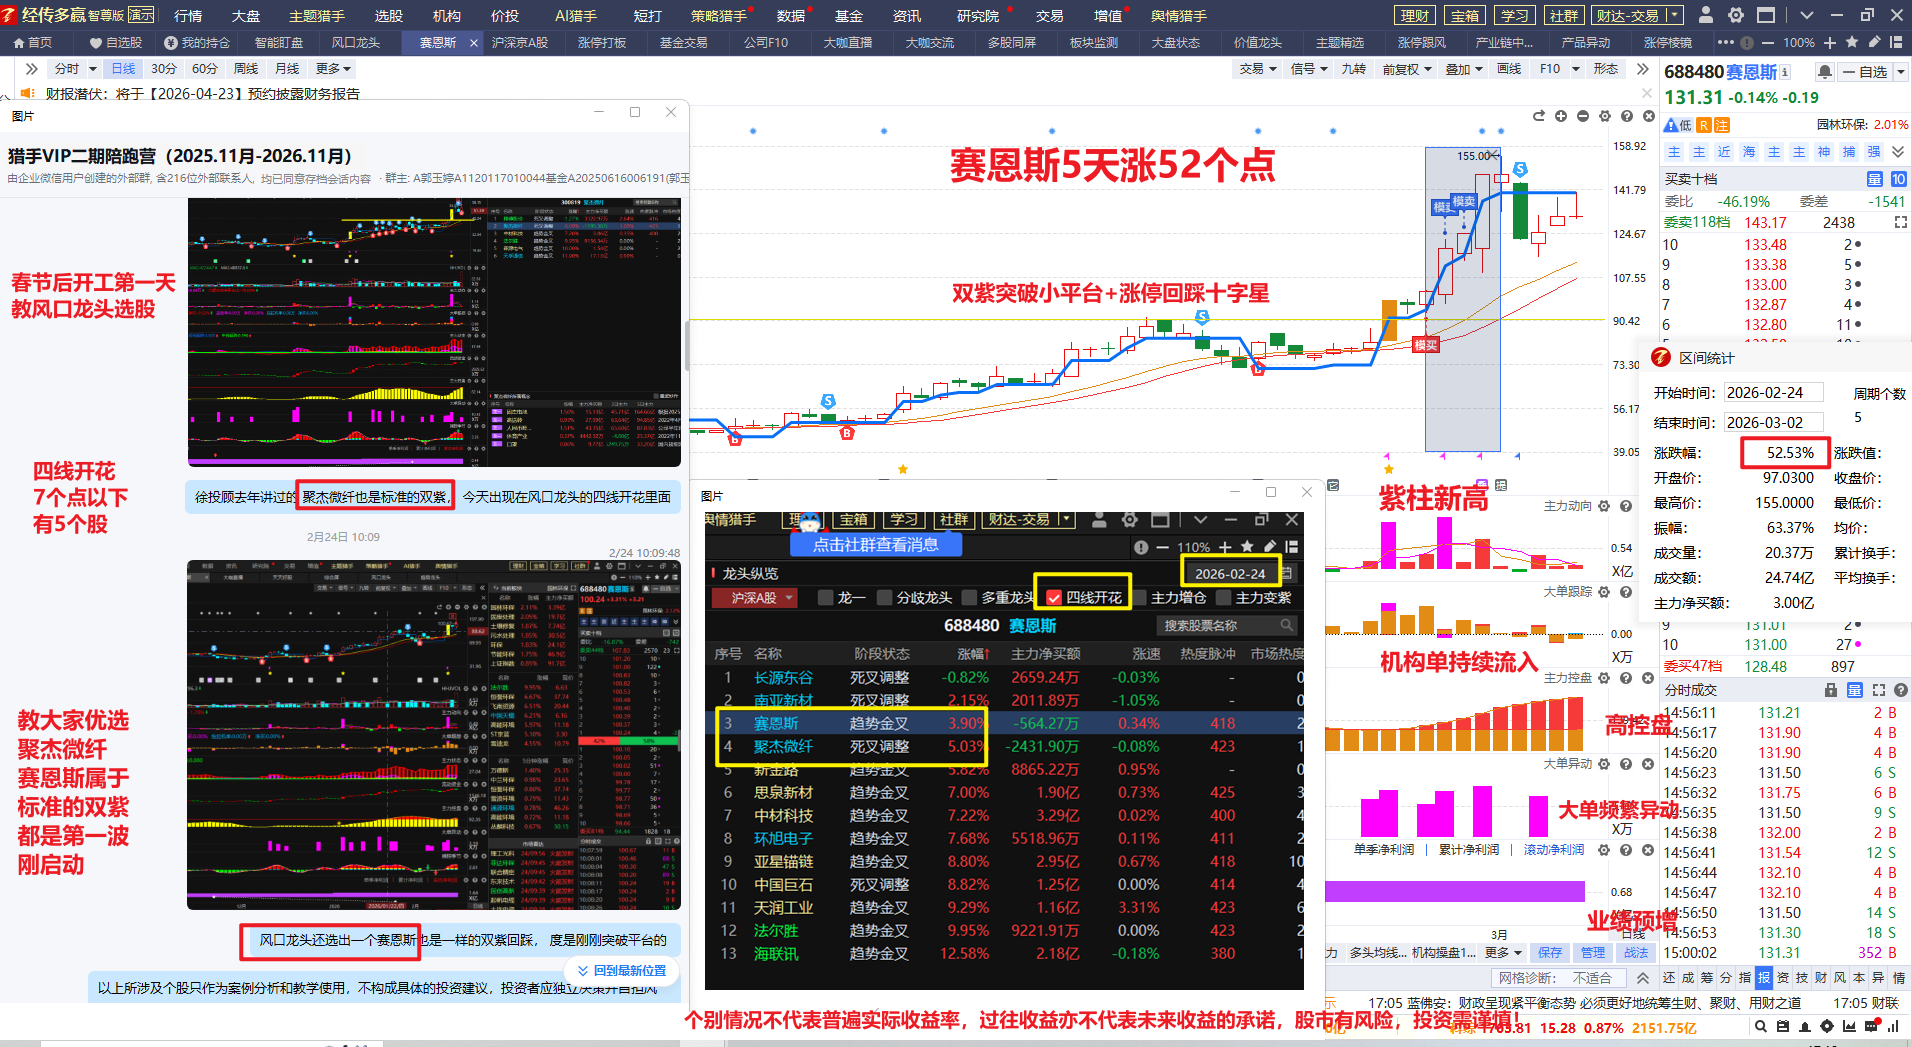
Task: Click 回到最新位置 in the chat
Action: pyautogui.click(x=621, y=970)
